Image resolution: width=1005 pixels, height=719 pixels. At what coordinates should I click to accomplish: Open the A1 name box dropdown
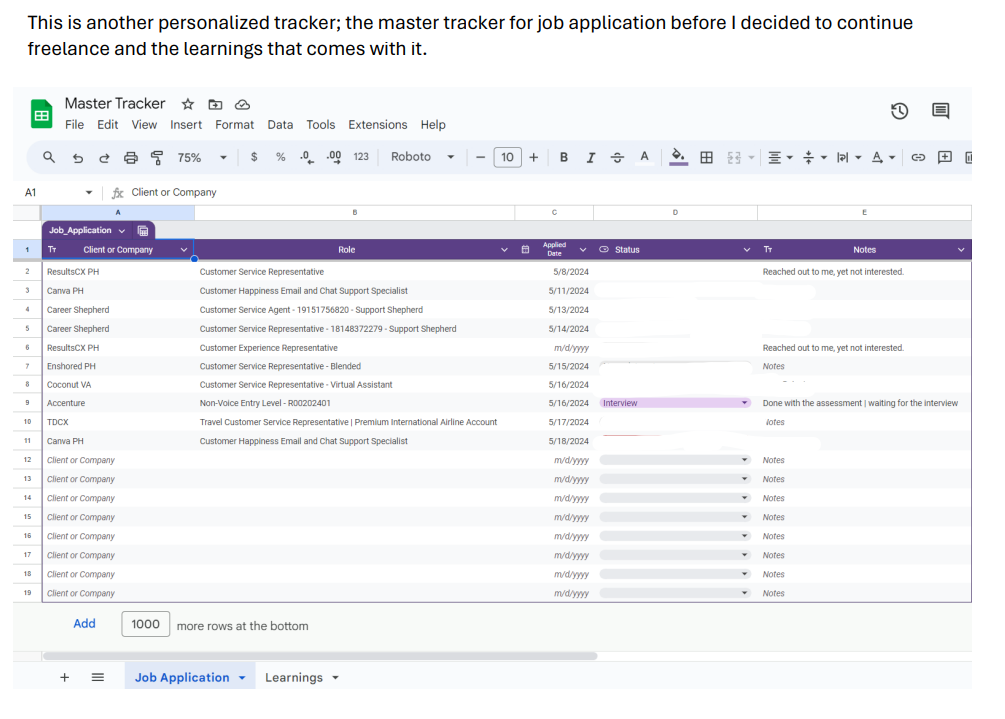88,192
